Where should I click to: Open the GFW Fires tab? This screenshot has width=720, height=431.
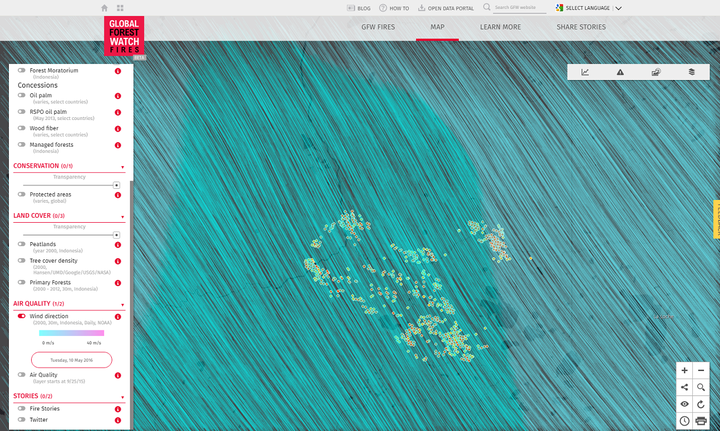pyautogui.click(x=378, y=27)
